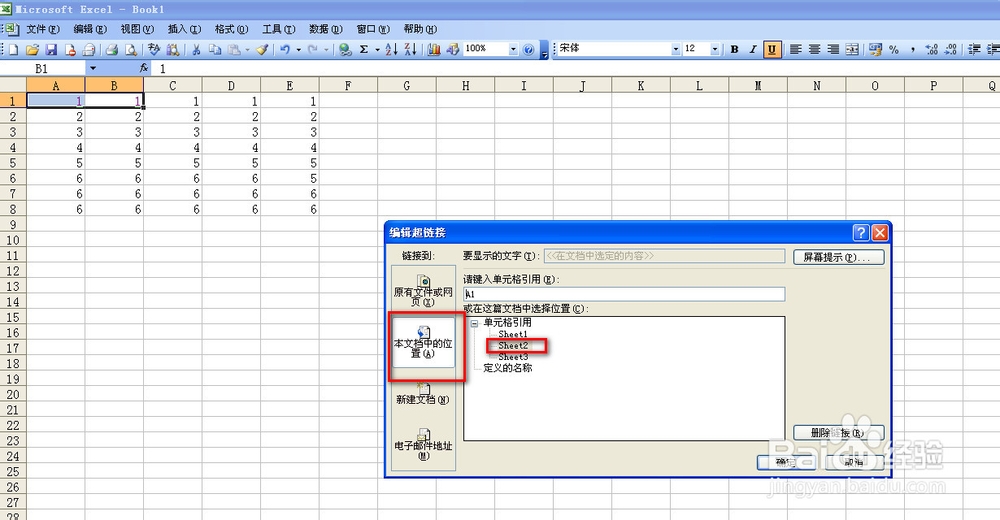
Task: Open the zoom percentage dropdown
Action: pyautogui.click(x=513, y=49)
